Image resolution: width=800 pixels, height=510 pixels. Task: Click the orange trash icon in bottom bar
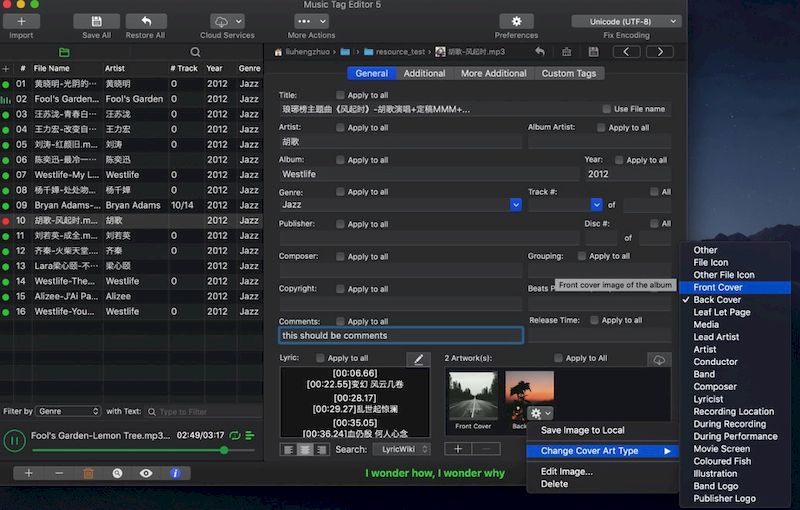pos(89,473)
